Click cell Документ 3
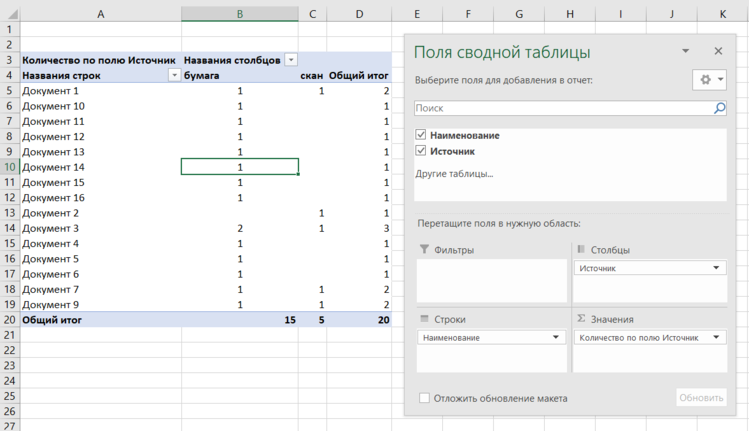Screen dimensions: 749x431 click(101, 228)
